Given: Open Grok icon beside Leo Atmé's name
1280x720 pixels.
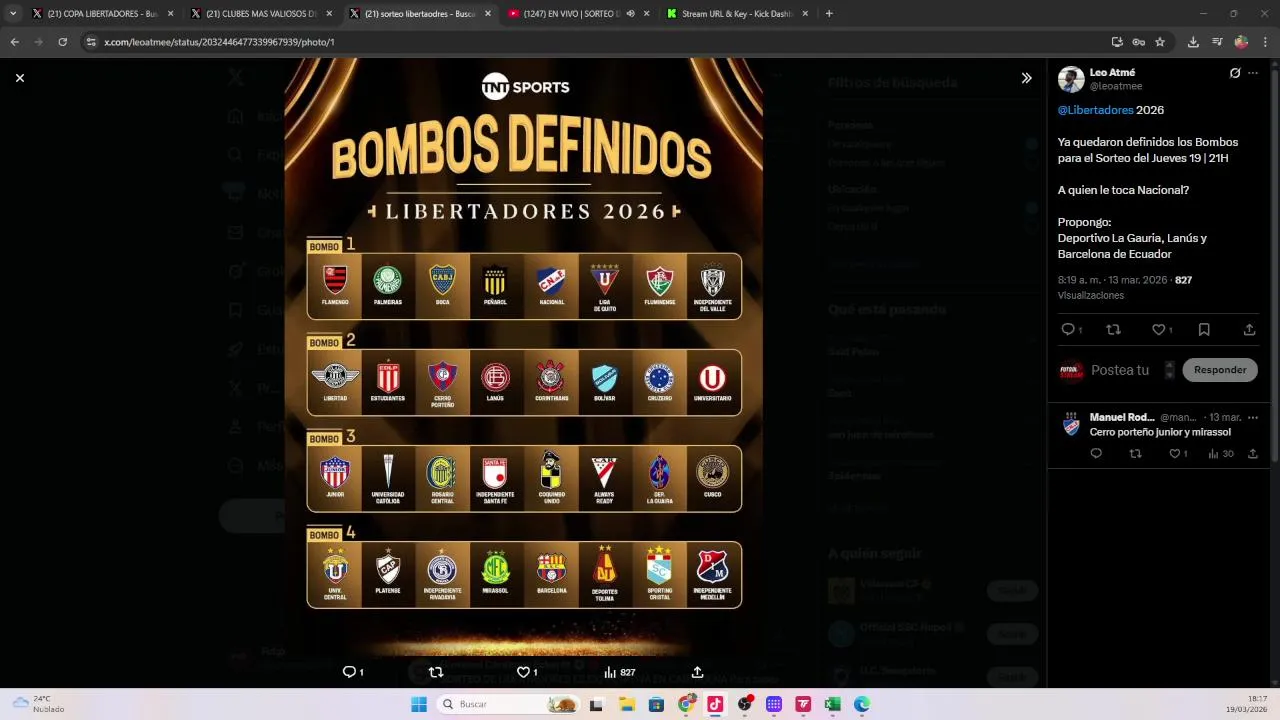Looking at the screenshot, I should click(x=1235, y=73).
